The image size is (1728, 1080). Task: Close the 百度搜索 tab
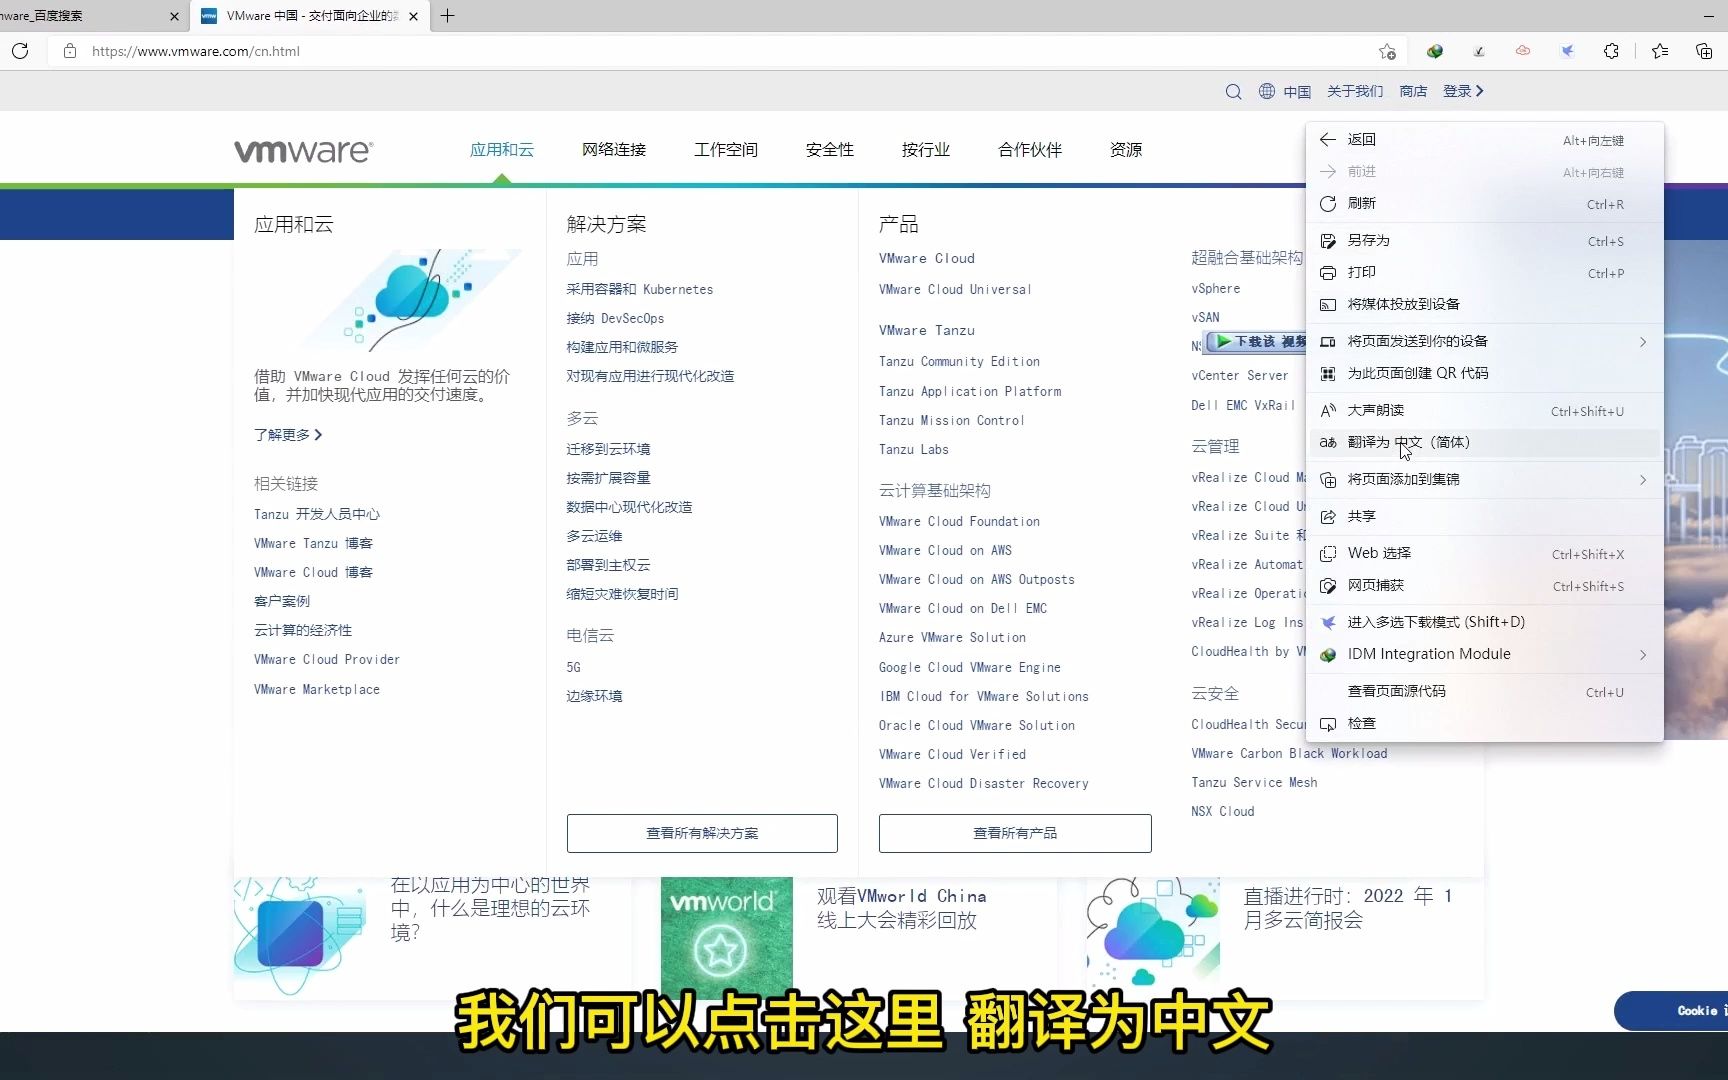point(174,16)
